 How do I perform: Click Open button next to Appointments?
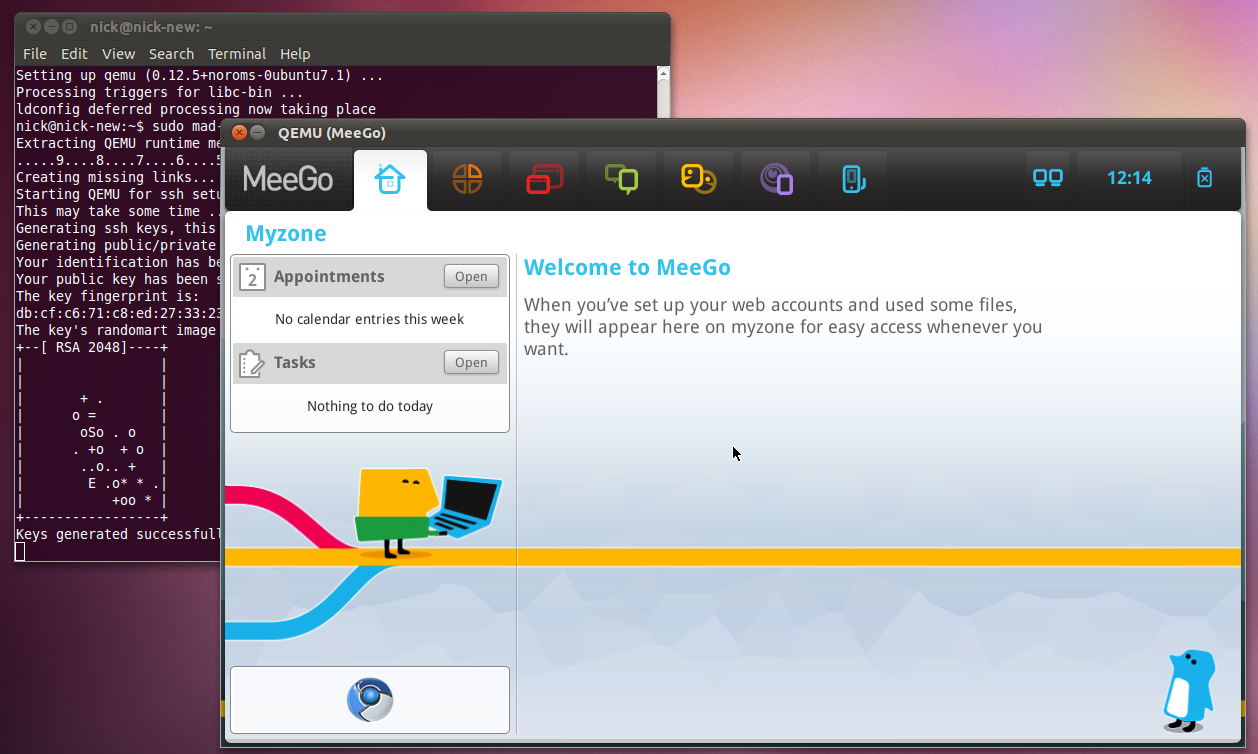click(x=471, y=277)
